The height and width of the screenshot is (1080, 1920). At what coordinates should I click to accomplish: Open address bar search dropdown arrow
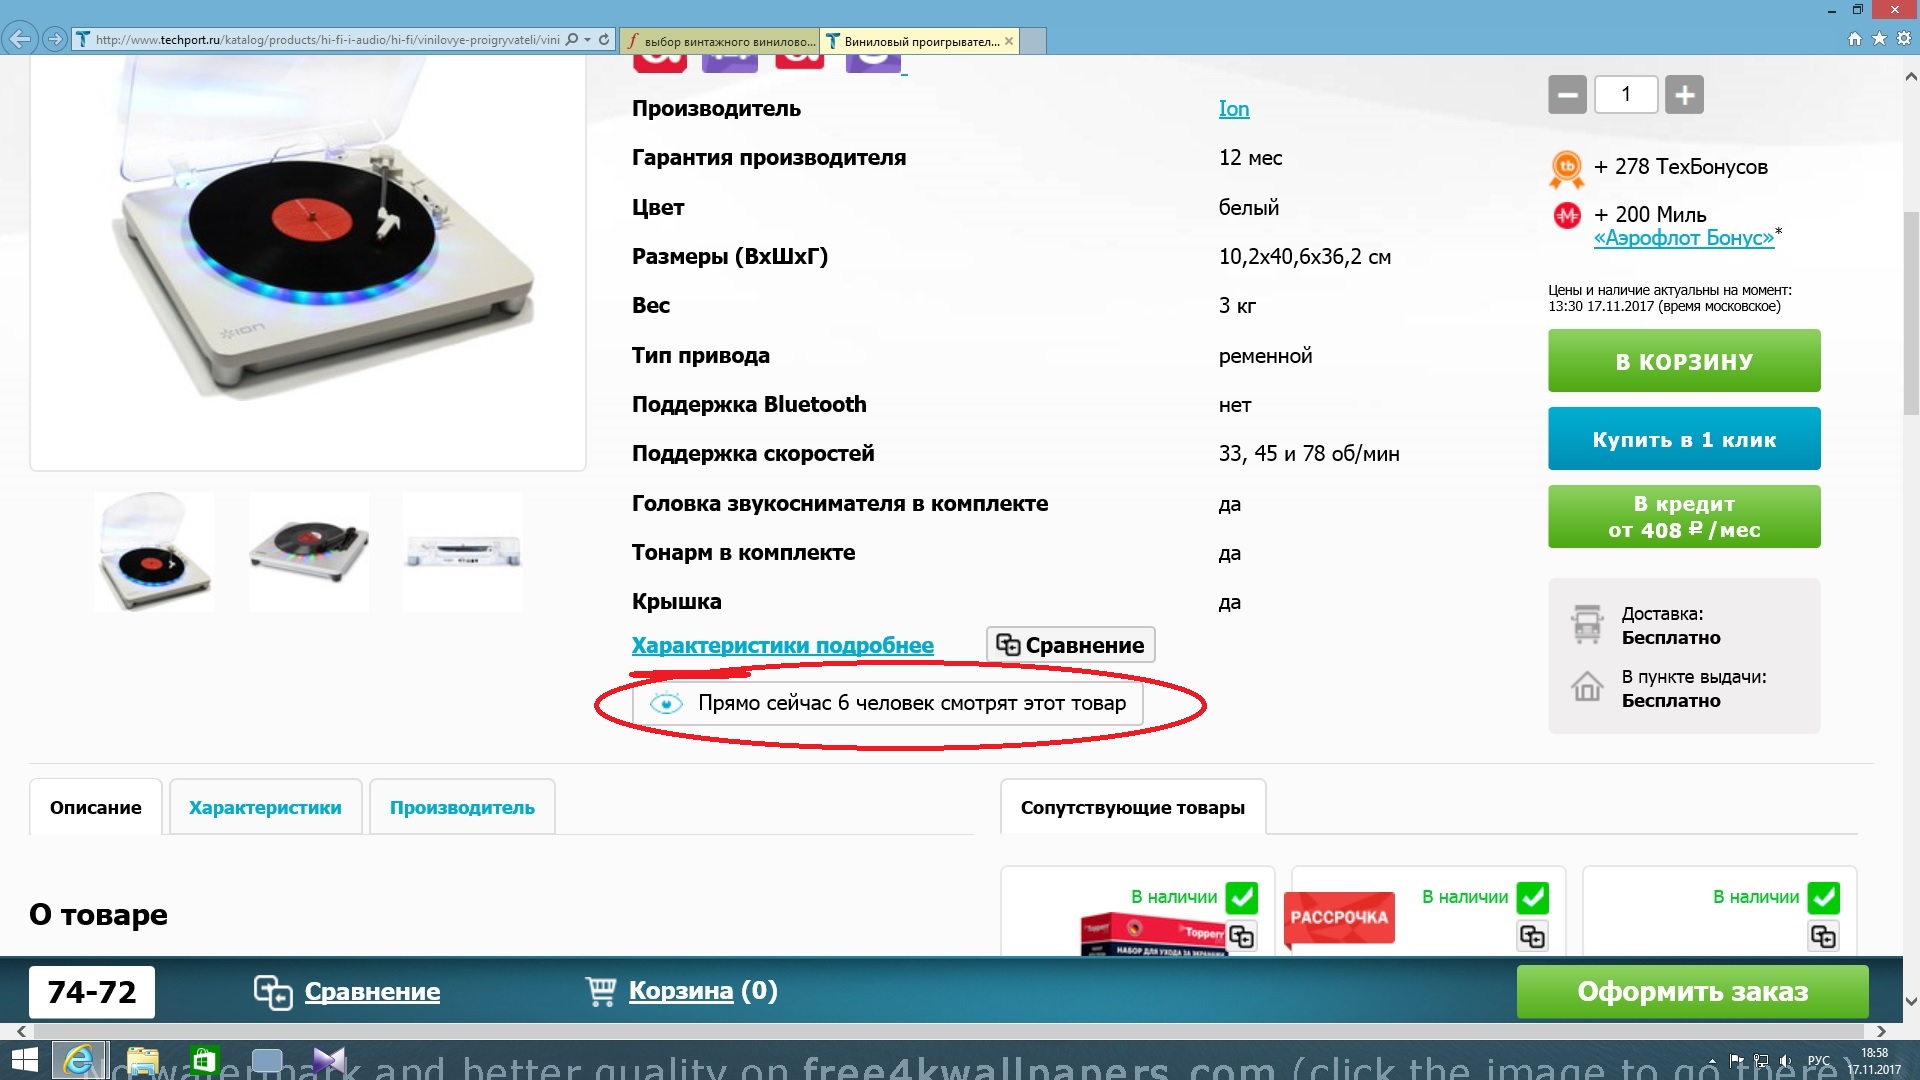587,40
